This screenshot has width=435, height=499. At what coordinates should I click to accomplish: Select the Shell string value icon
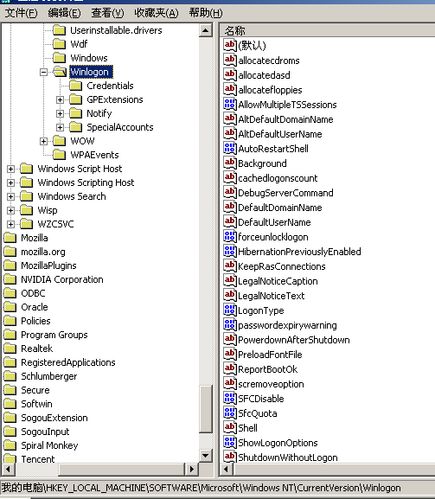pyautogui.click(x=230, y=427)
